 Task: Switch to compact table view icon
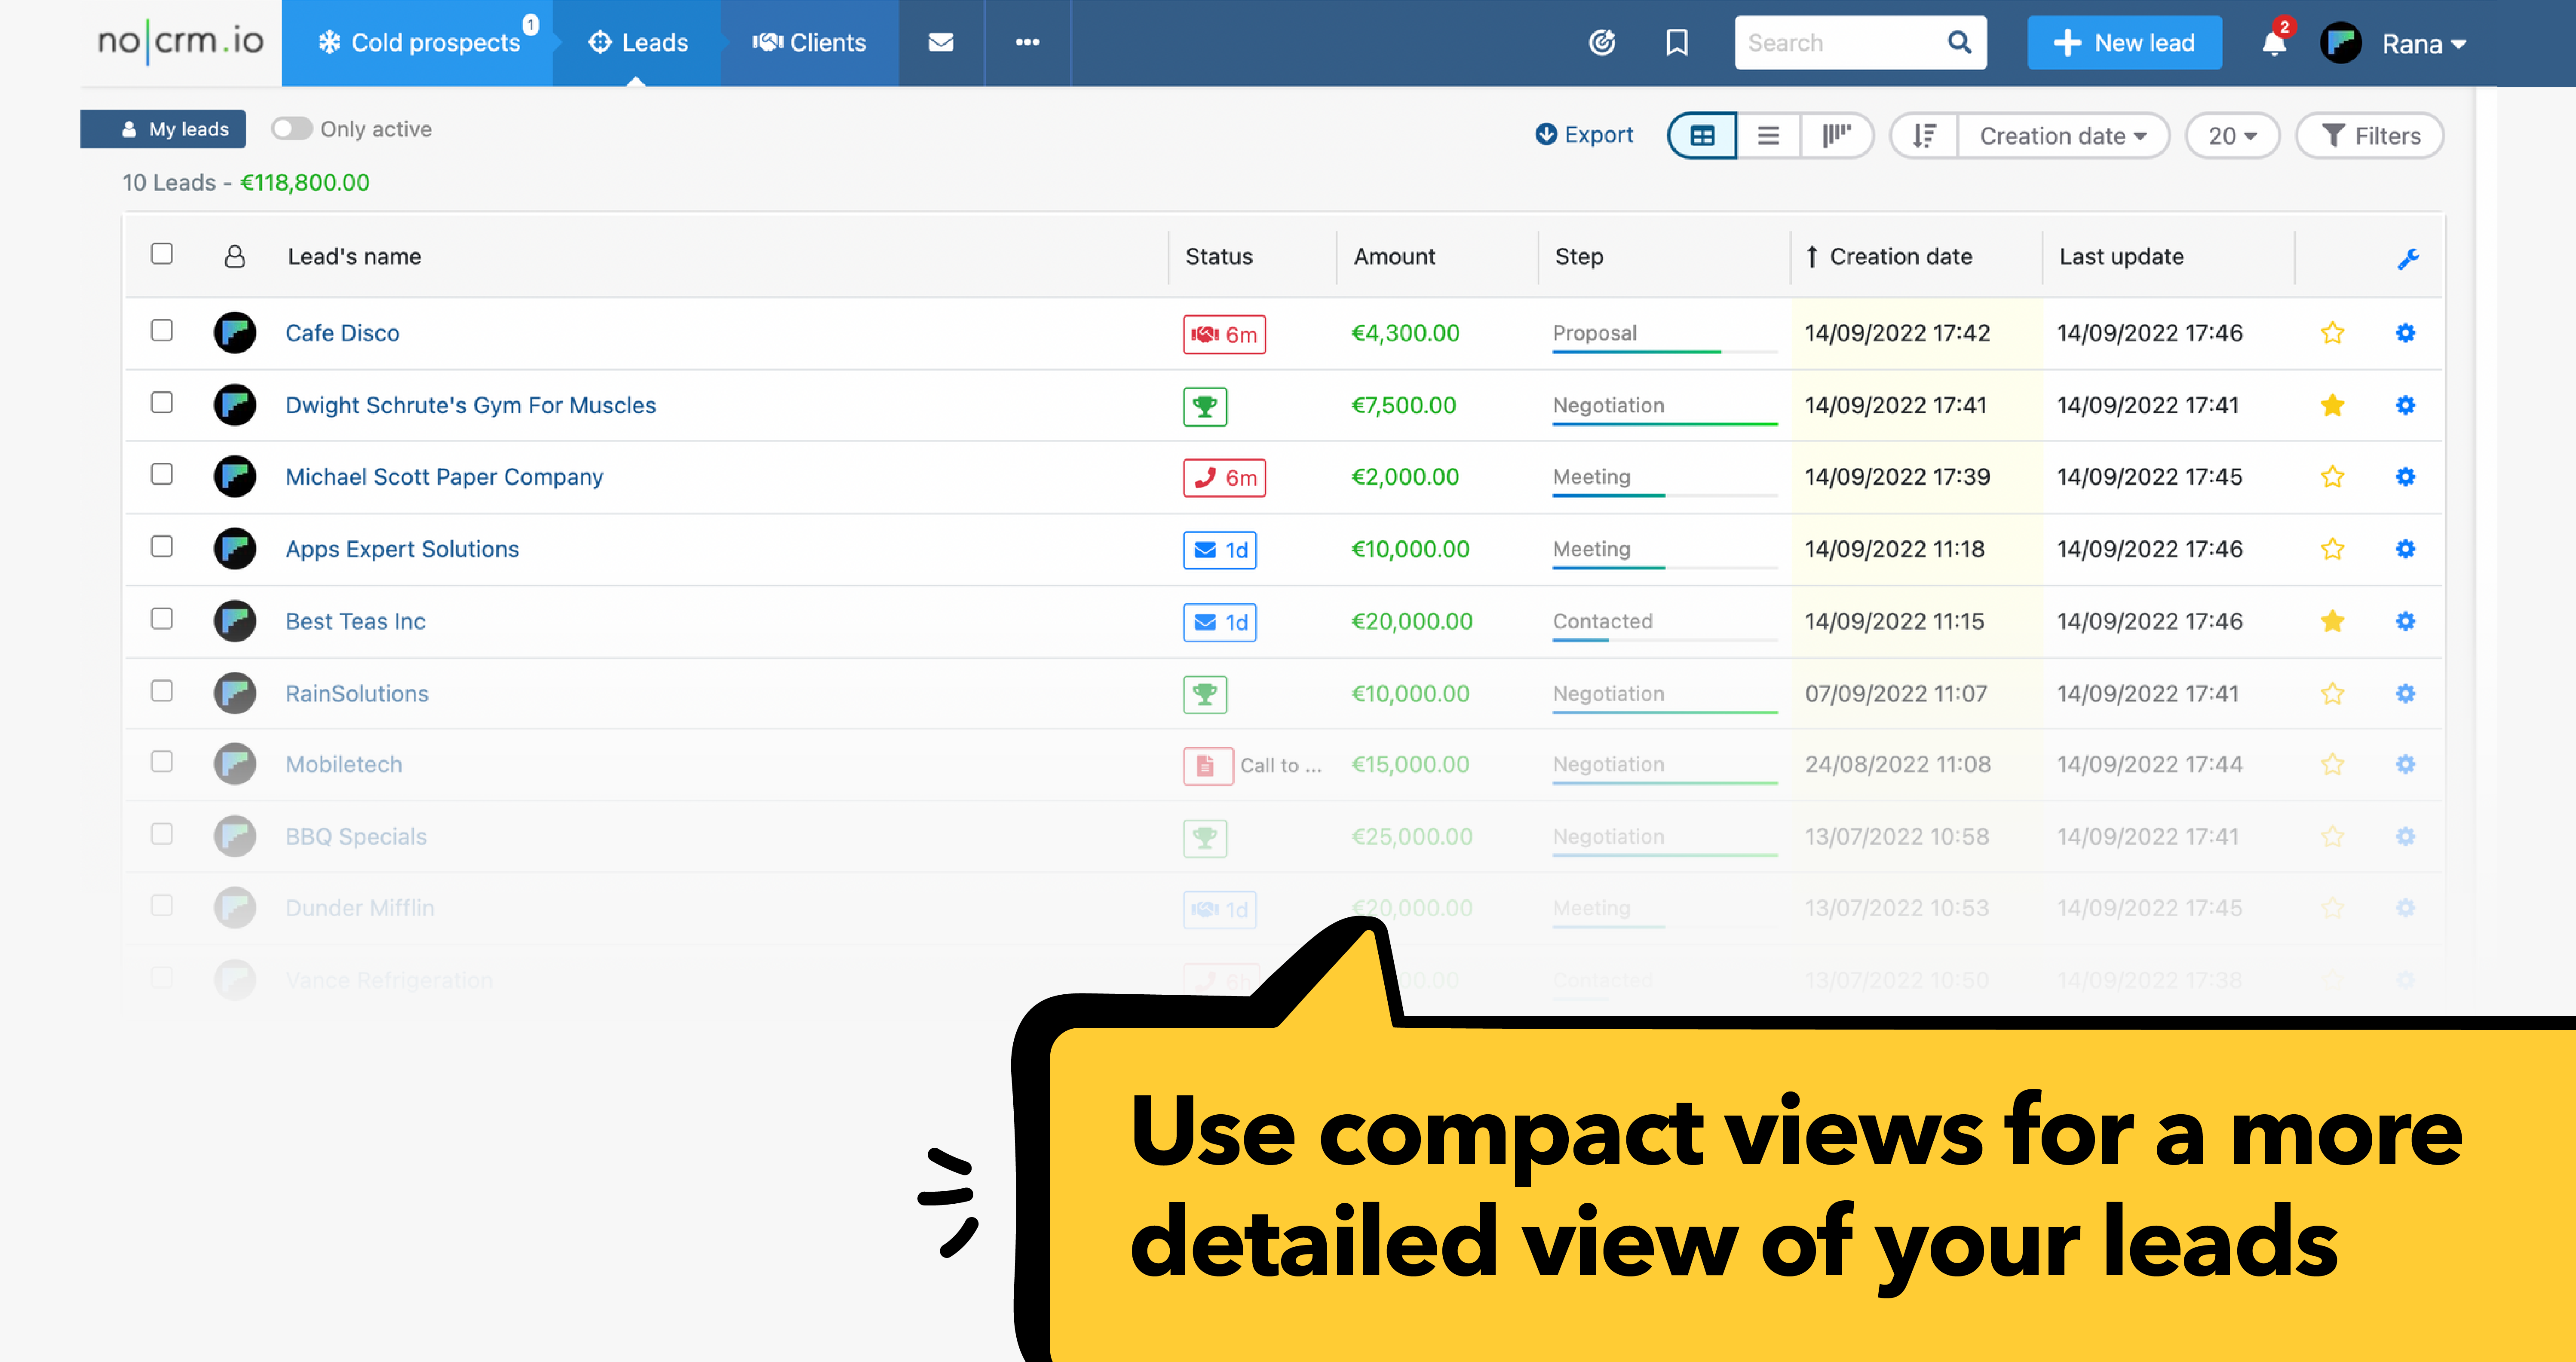[1701, 135]
